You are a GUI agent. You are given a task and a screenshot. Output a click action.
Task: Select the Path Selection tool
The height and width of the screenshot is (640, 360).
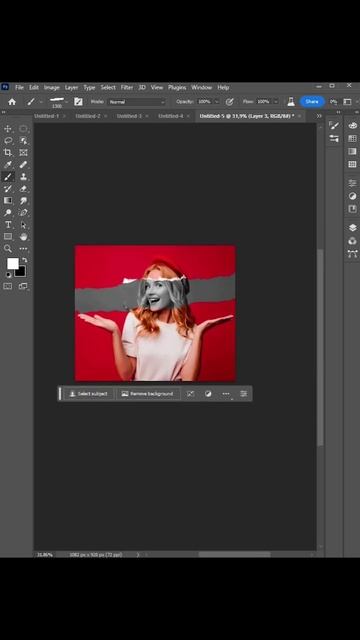click(23, 224)
